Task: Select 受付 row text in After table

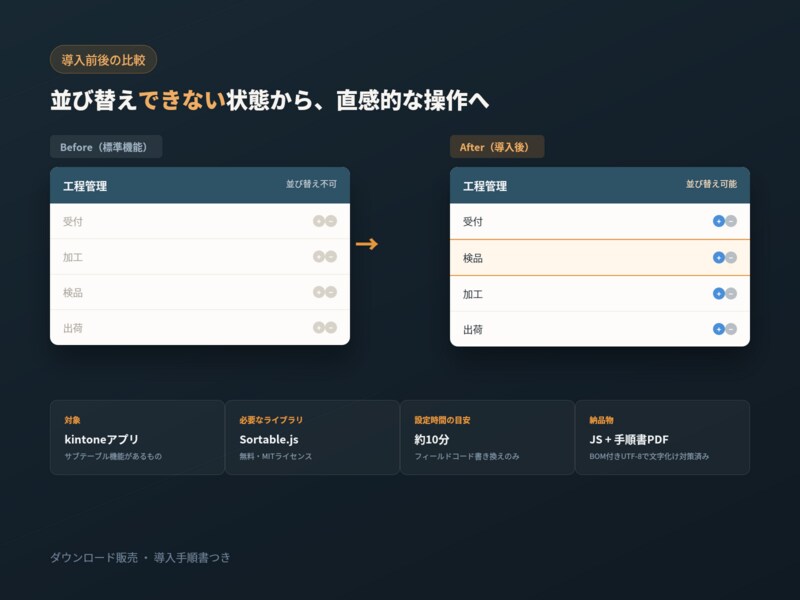Action: [473, 221]
